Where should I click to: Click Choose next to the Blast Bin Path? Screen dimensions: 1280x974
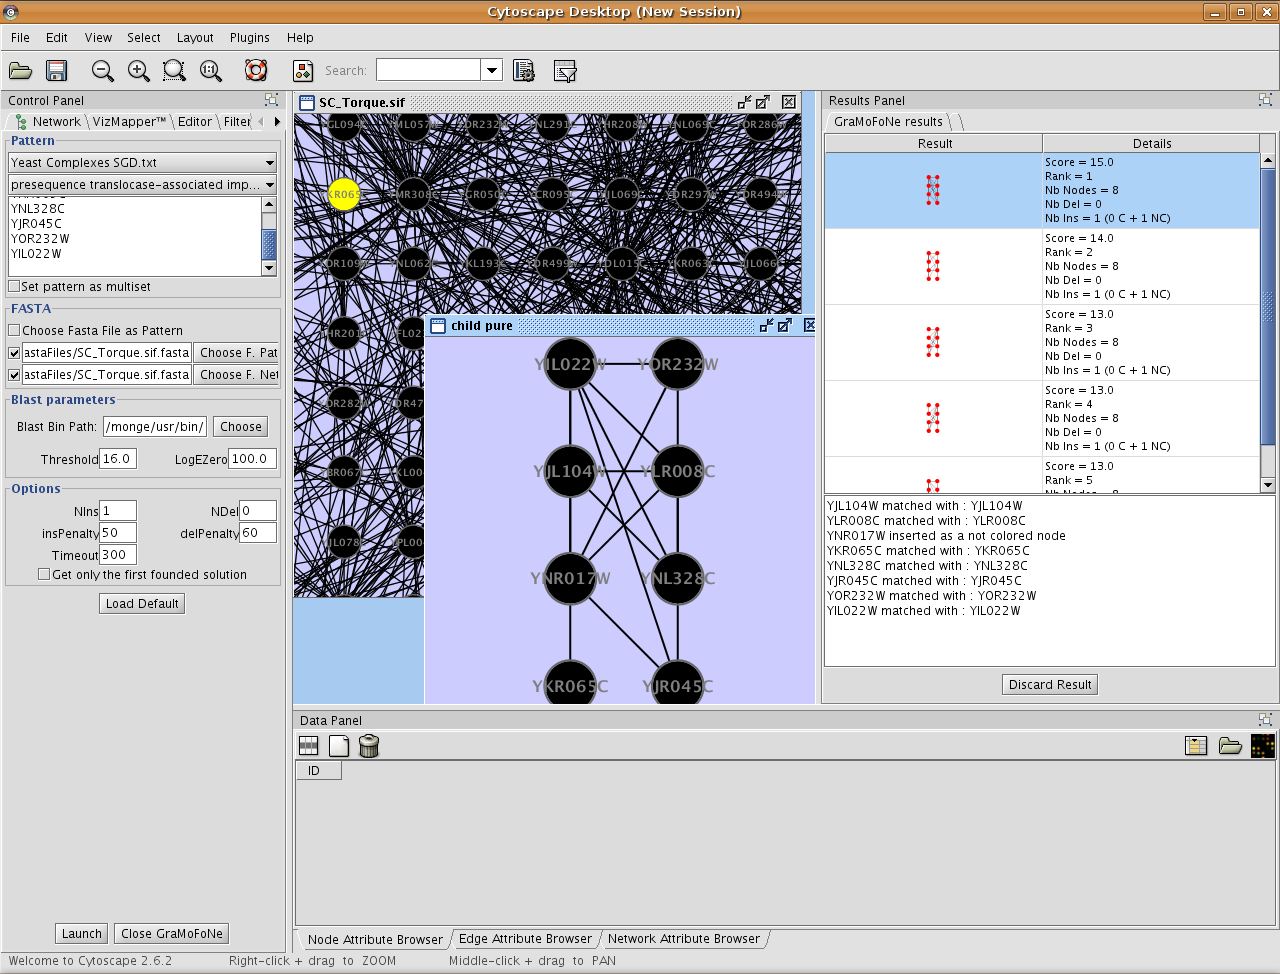click(x=240, y=426)
